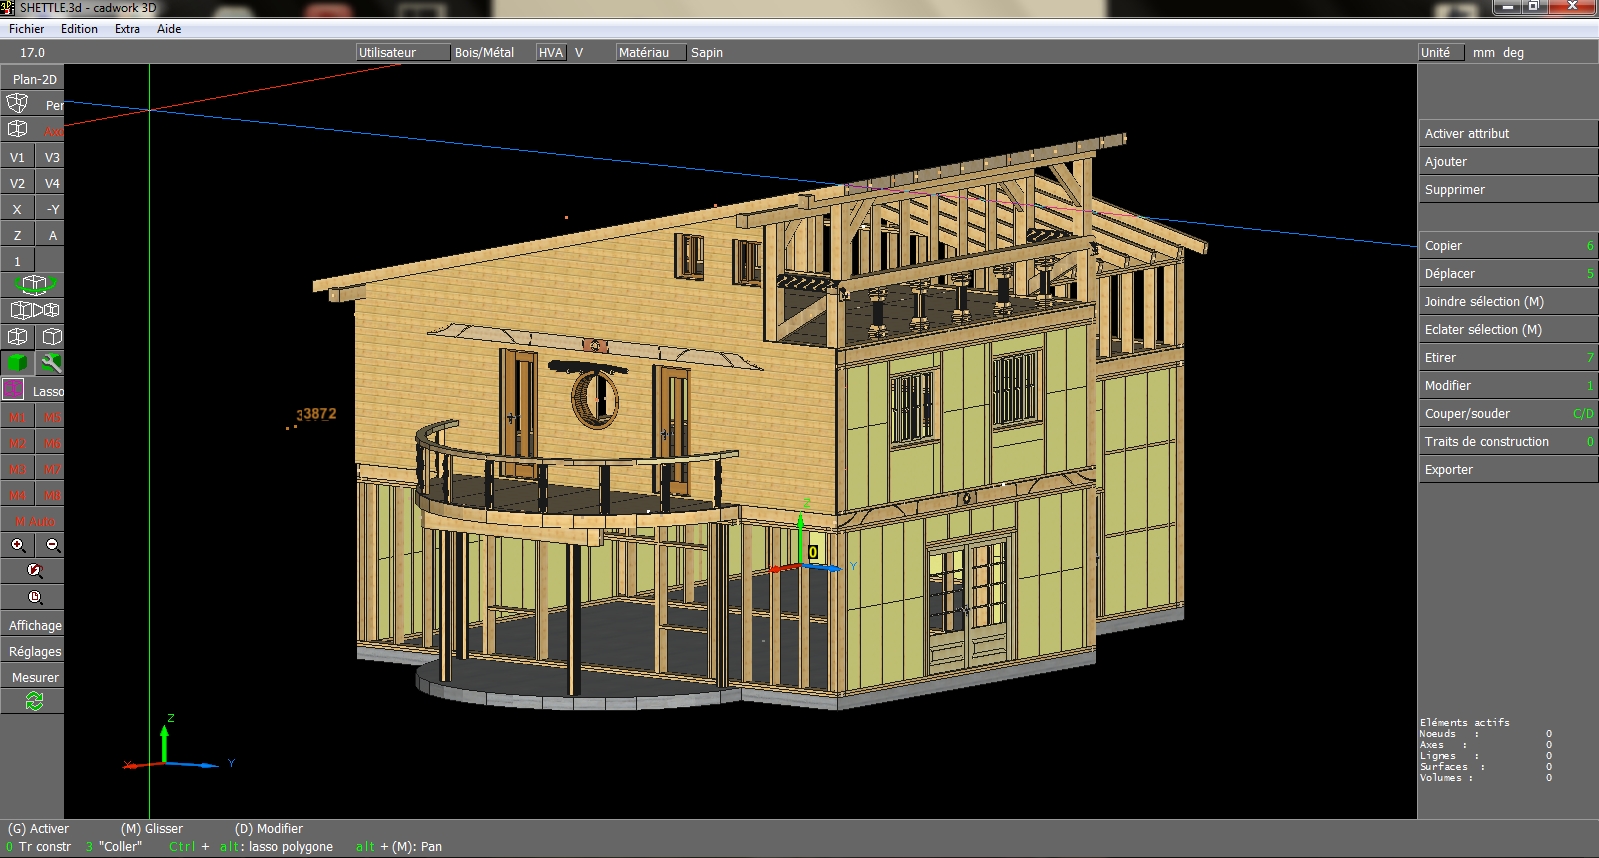Toggle the M Auto memory mode
The width and height of the screenshot is (1599, 858).
point(34,521)
